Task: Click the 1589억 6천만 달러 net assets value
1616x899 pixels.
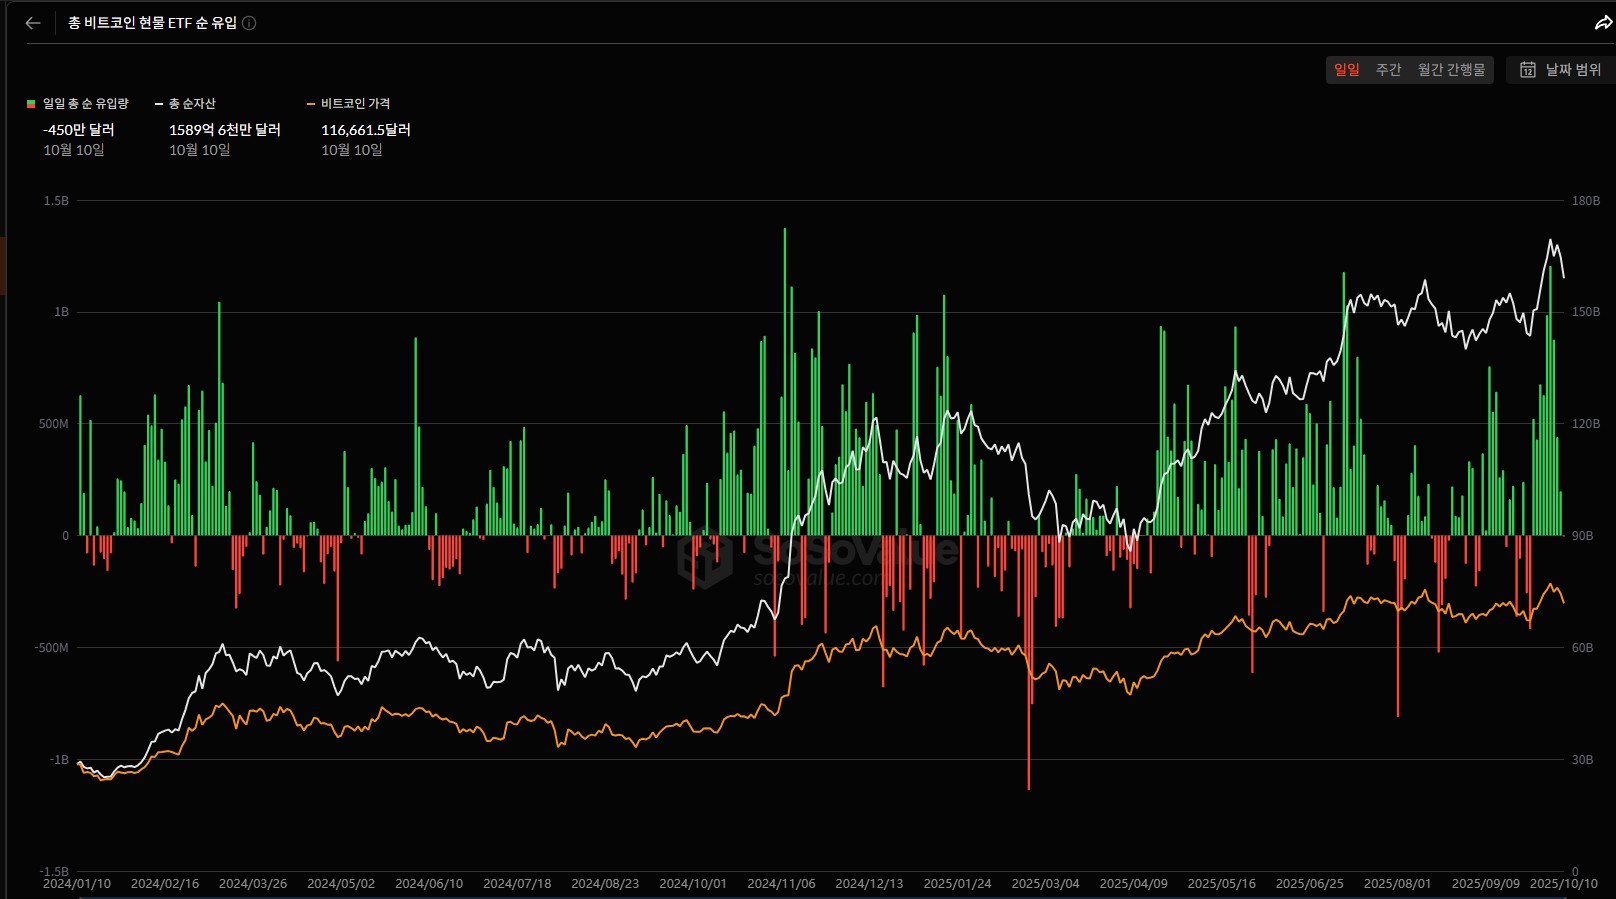Action: [x=225, y=130]
